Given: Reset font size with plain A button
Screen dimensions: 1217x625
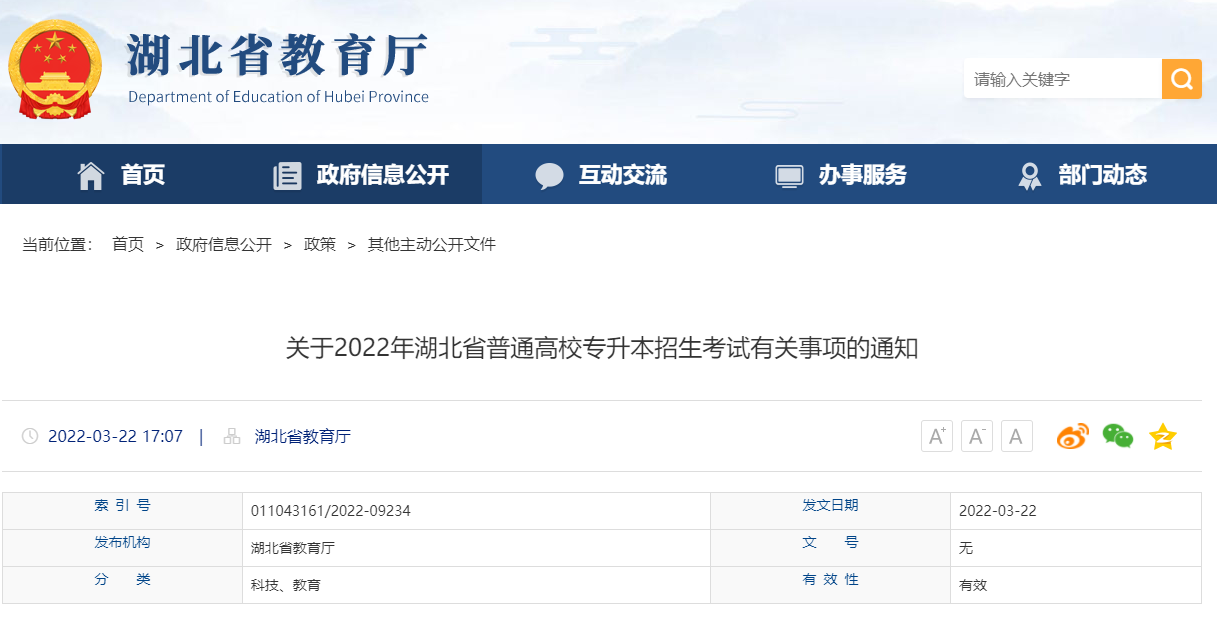Looking at the screenshot, I should pyautogui.click(x=1016, y=436).
